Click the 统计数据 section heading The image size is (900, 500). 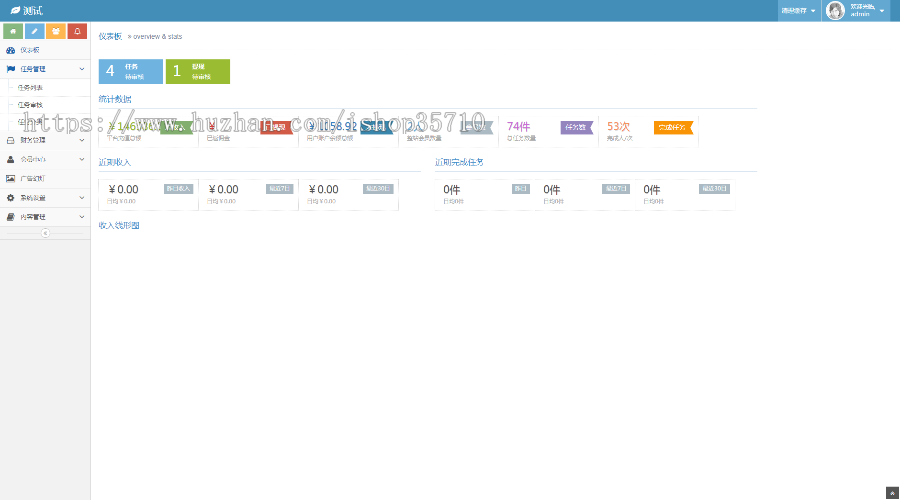pyautogui.click(x=115, y=99)
